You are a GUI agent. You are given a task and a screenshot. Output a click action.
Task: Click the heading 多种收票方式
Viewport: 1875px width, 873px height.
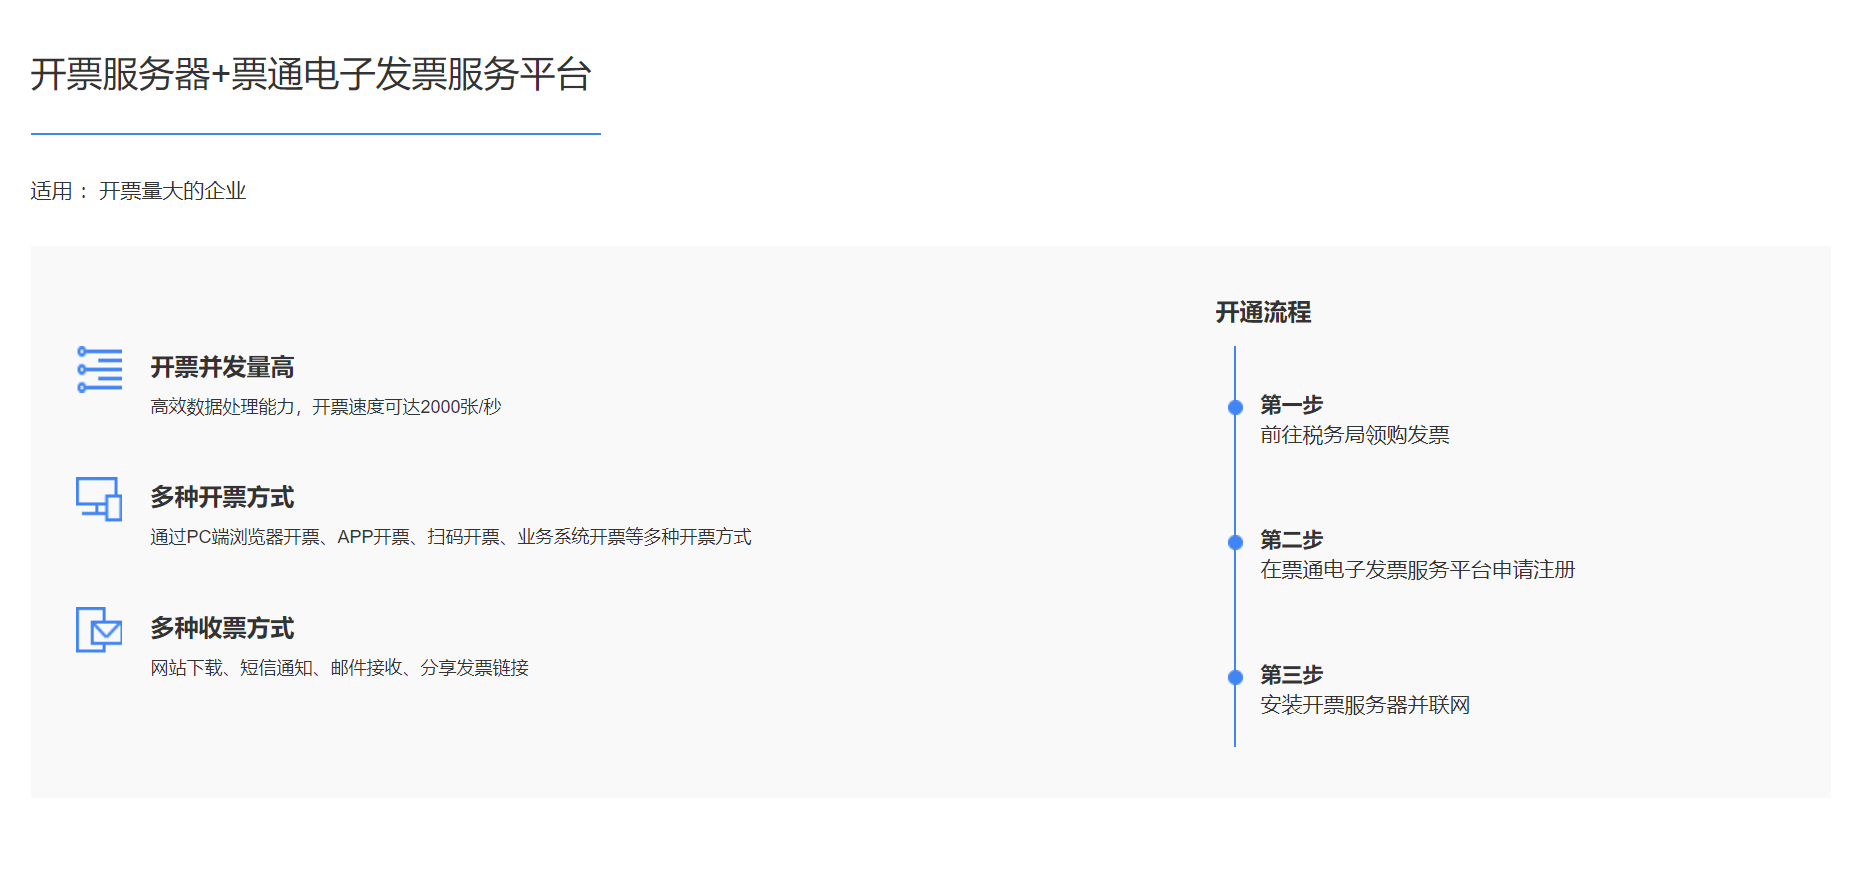[222, 628]
